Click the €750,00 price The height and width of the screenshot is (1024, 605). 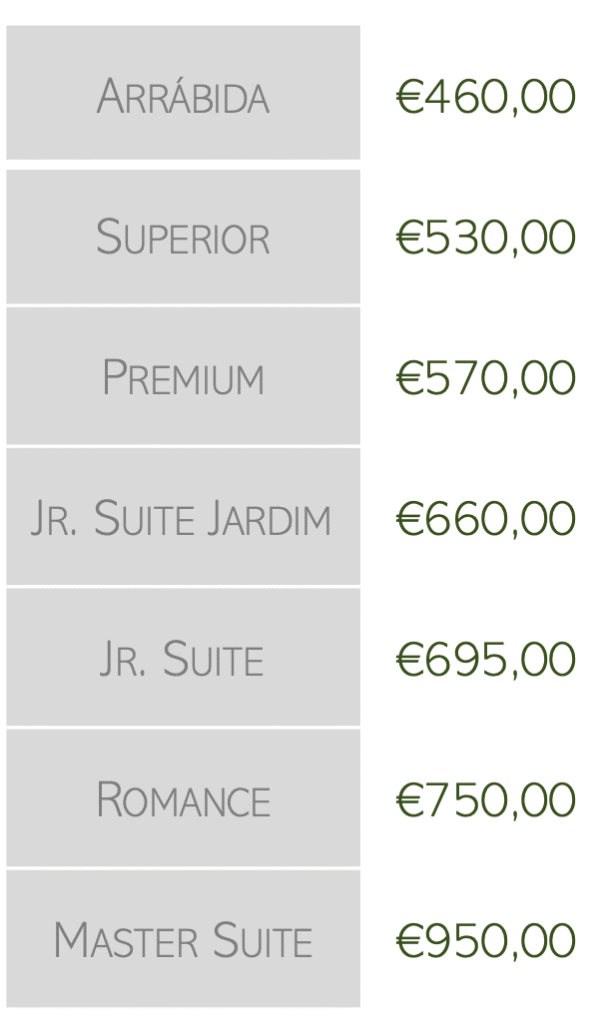point(486,800)
